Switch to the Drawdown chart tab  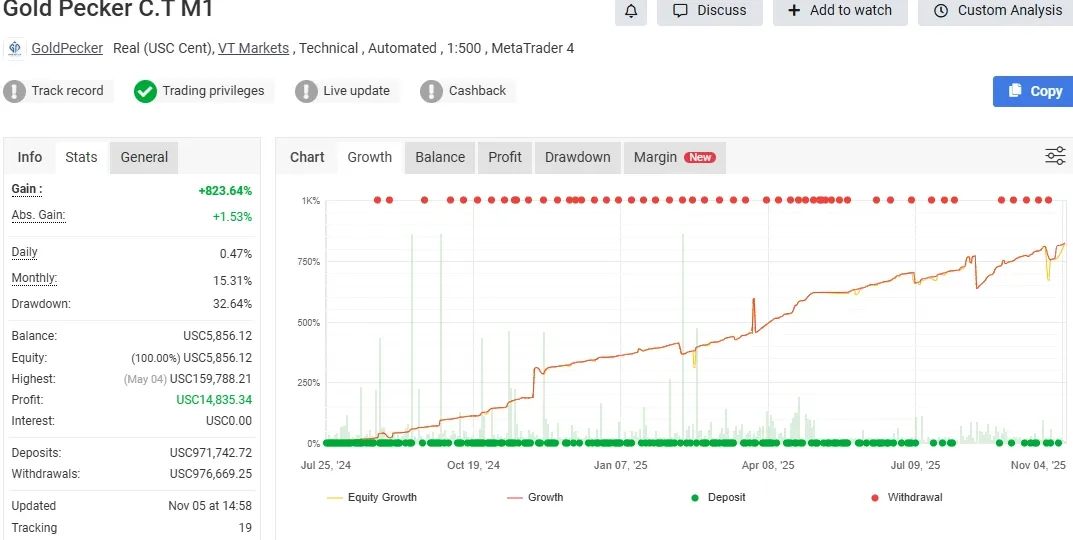(577, 157)
